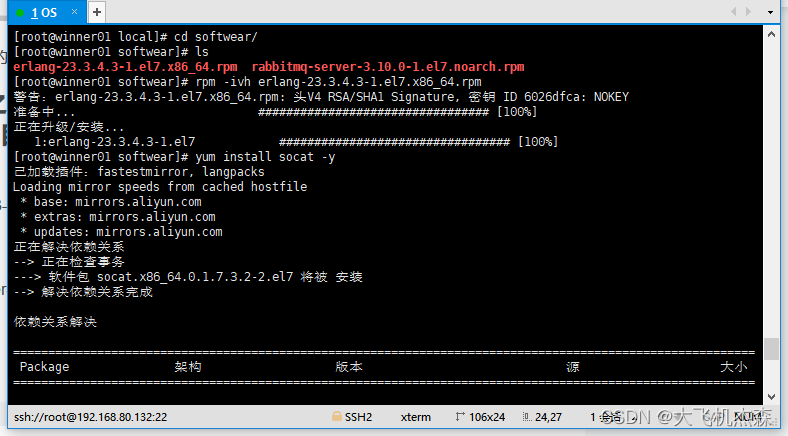Click "1:erlang-23.3.4.3-1.el7" install progress line

tap(296, 142)
